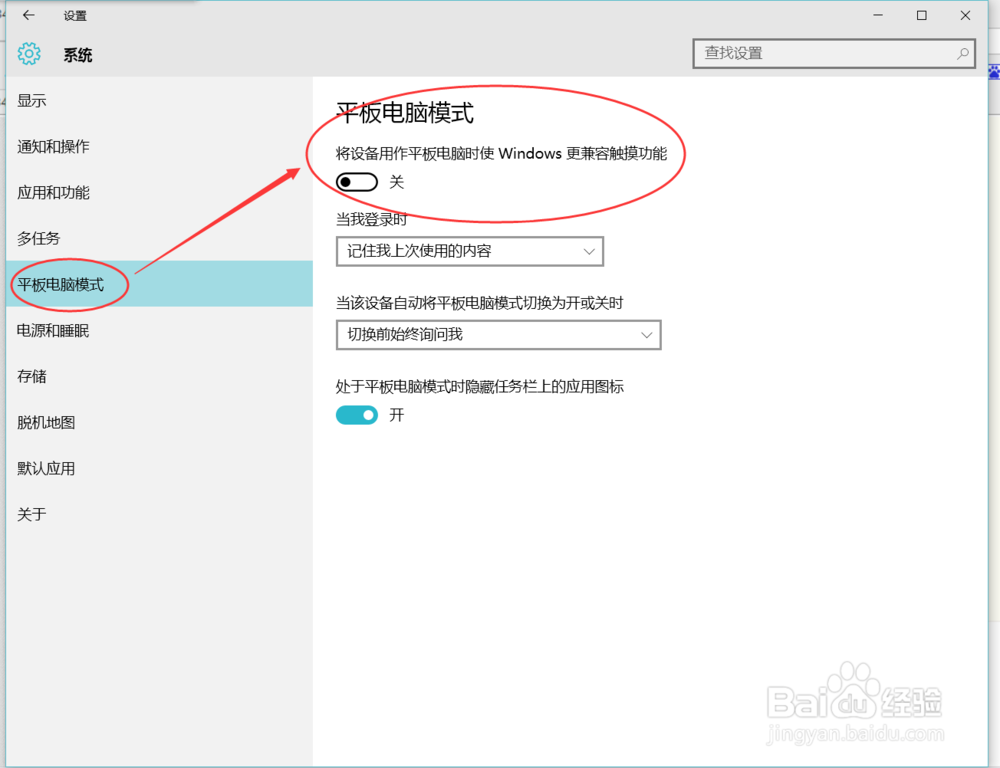Click the 系统 heading label
Screen dimensions: 1000x768
78,56
